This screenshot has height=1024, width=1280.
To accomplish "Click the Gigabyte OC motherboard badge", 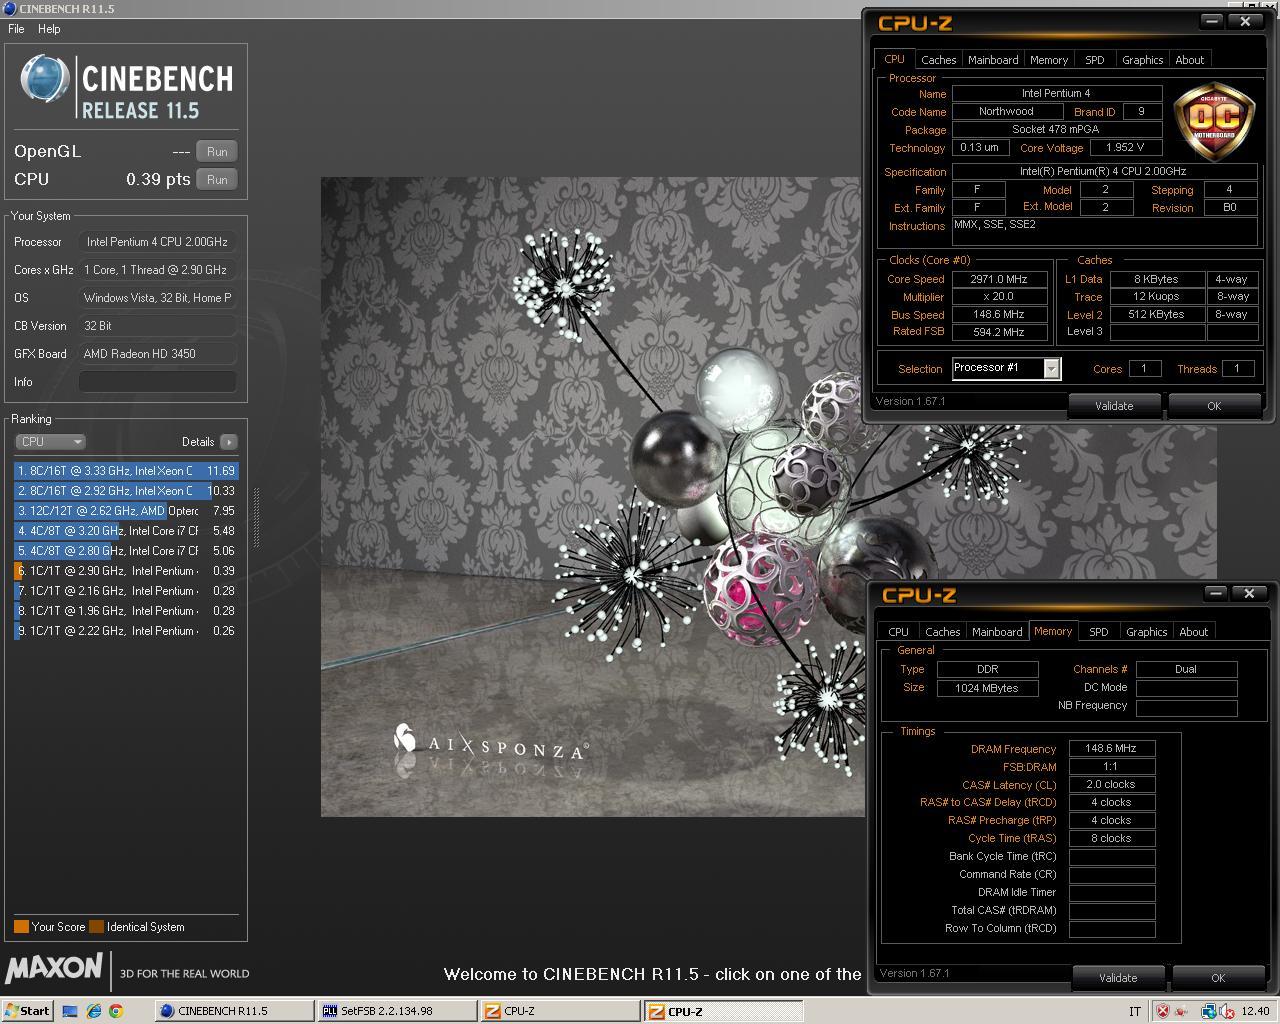I will [x=1215, y=122].
